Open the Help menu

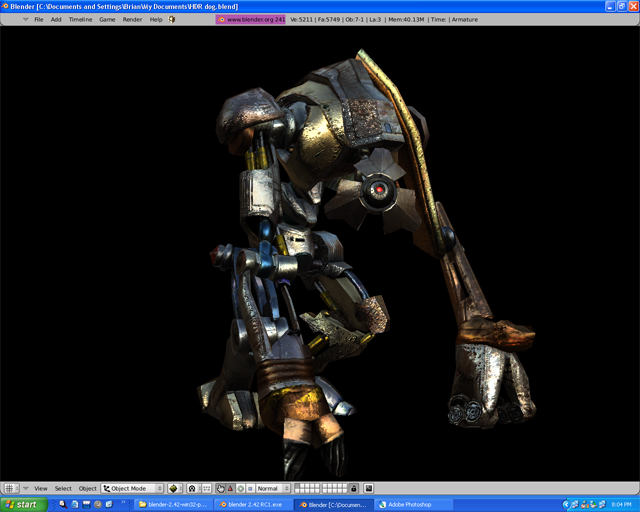point(156,19)
